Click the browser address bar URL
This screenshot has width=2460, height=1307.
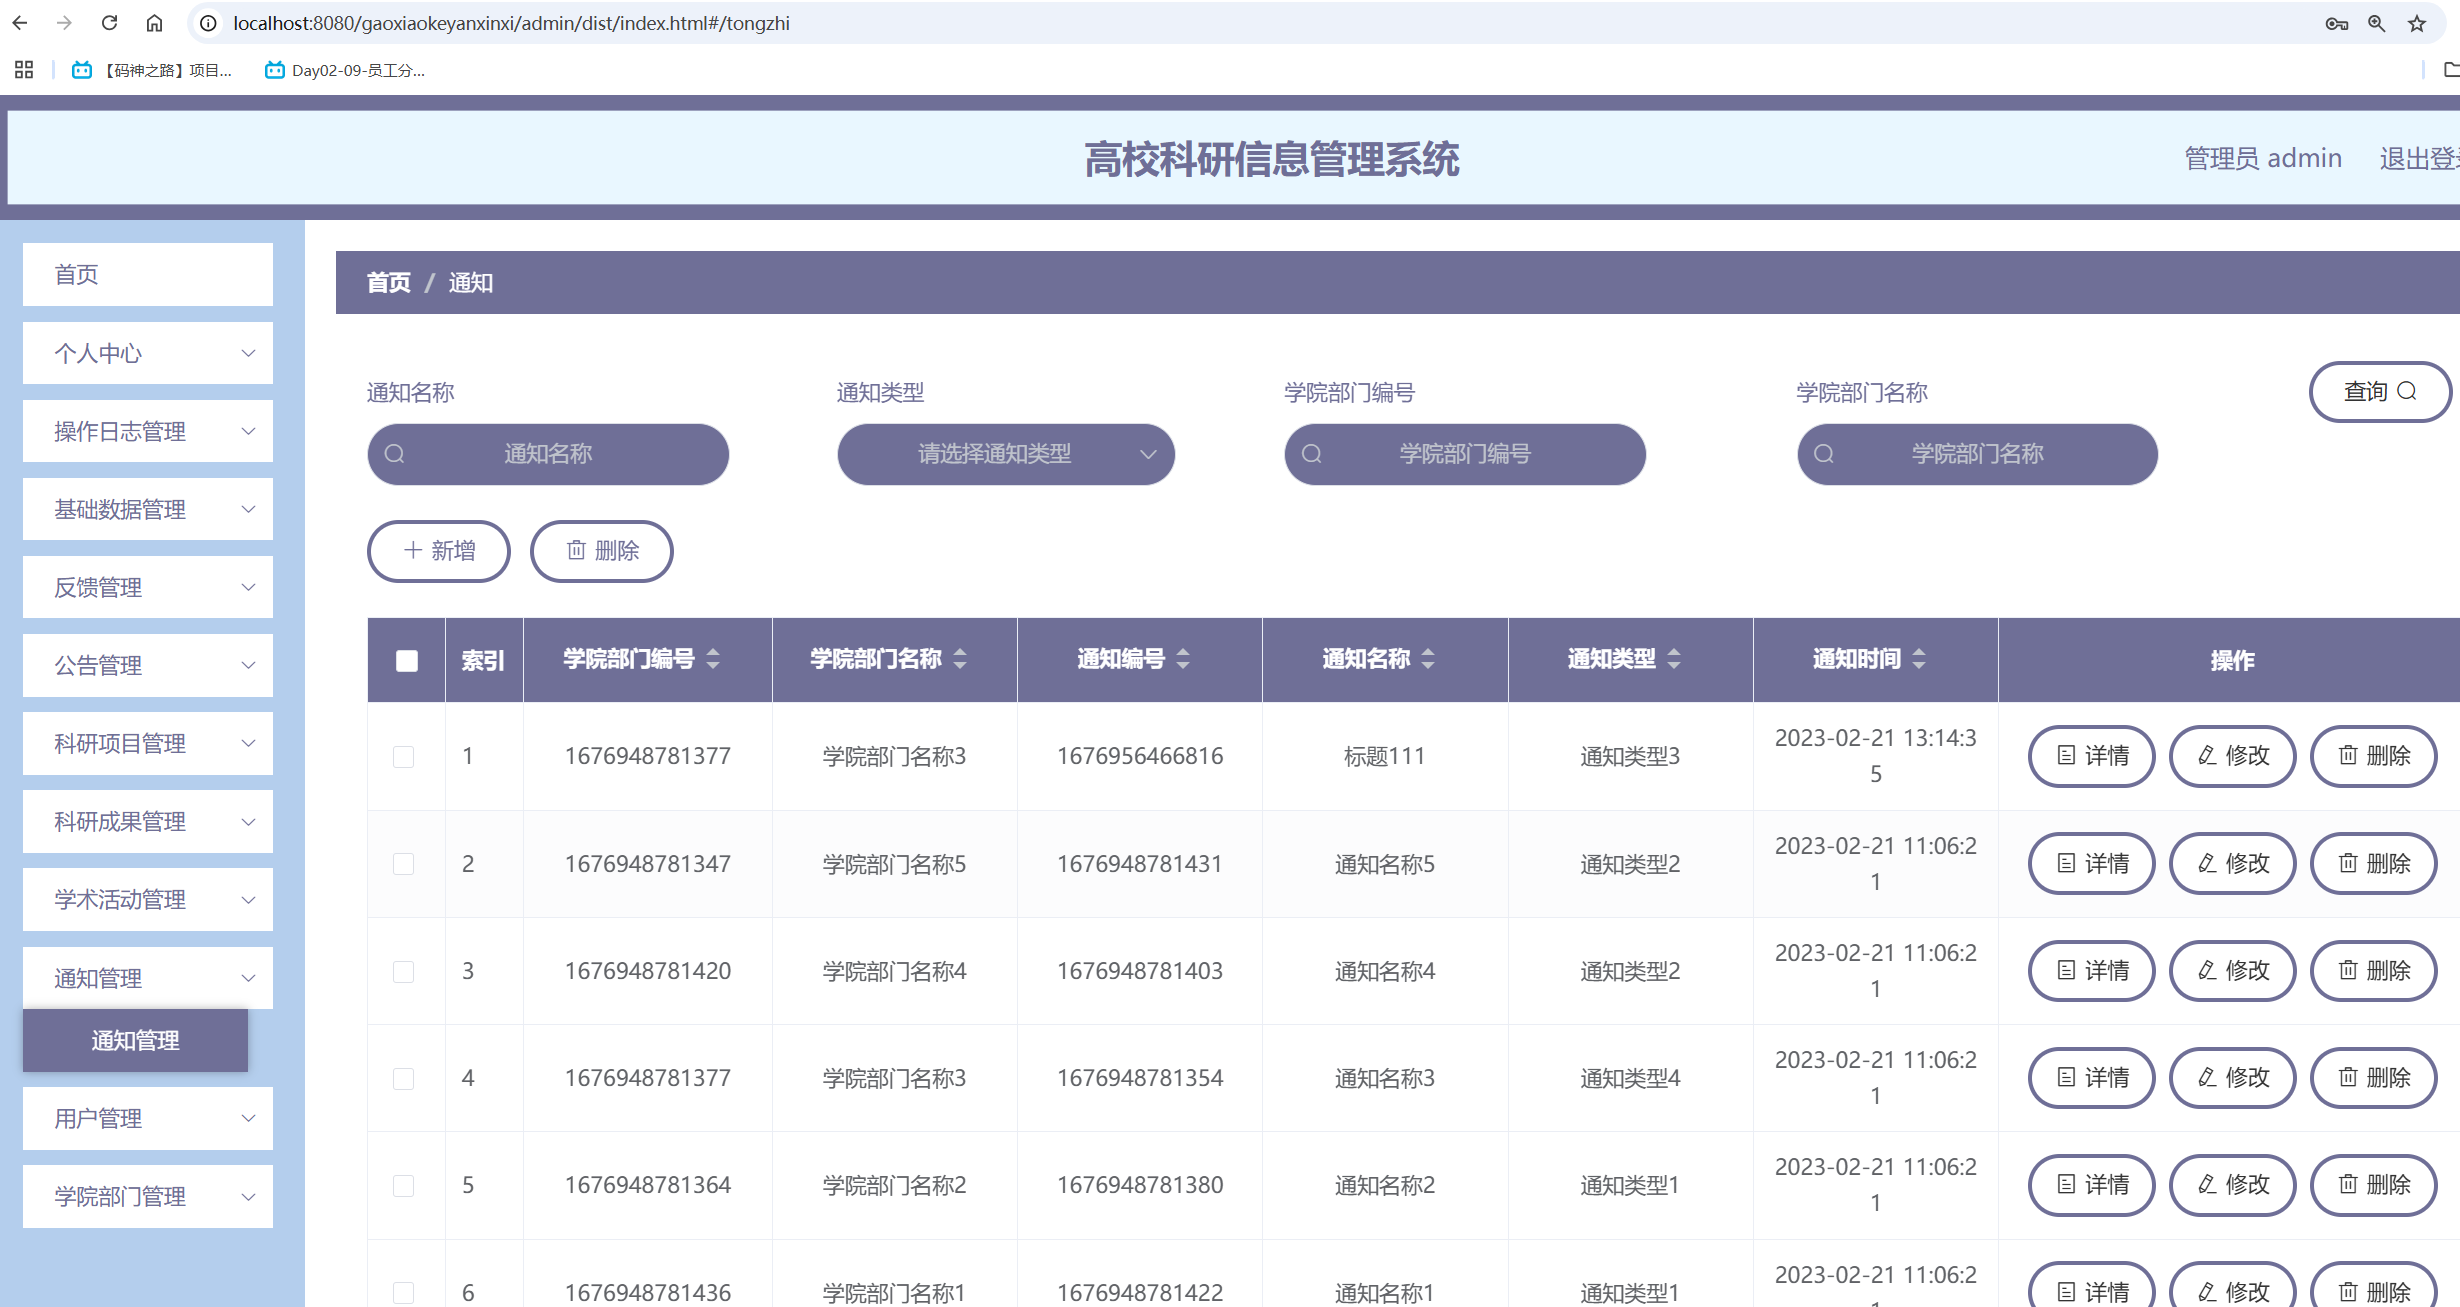click(511, 23)
